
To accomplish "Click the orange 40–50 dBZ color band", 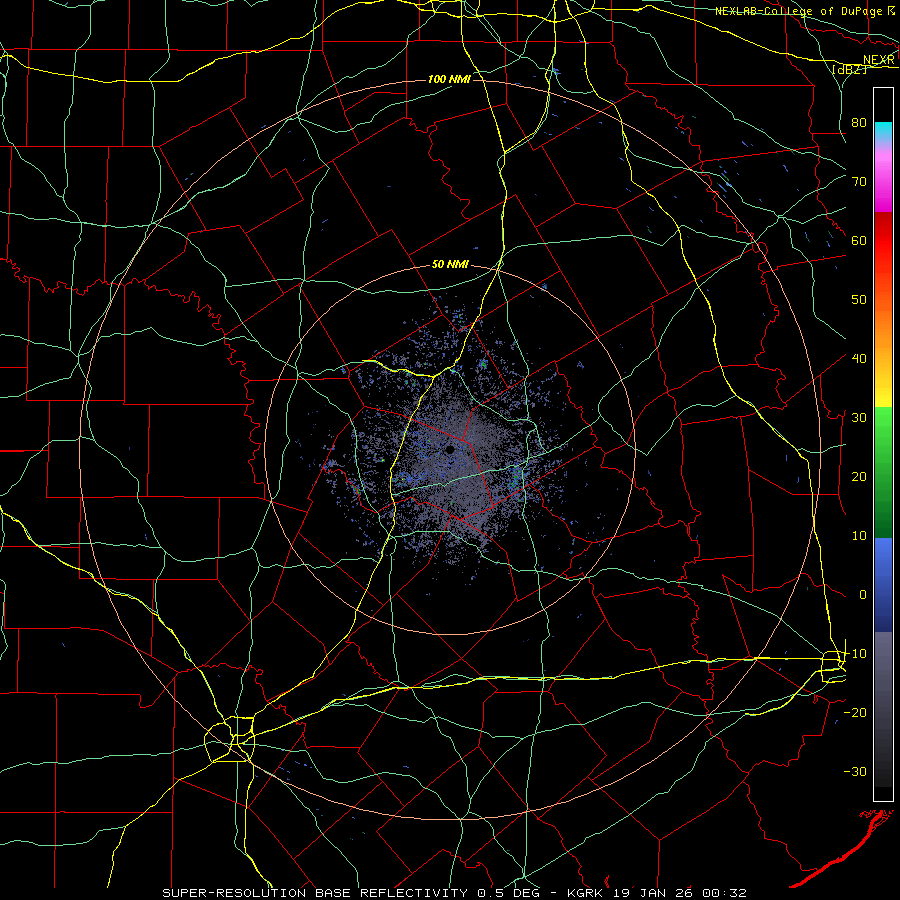I will (x=883, y=330).
